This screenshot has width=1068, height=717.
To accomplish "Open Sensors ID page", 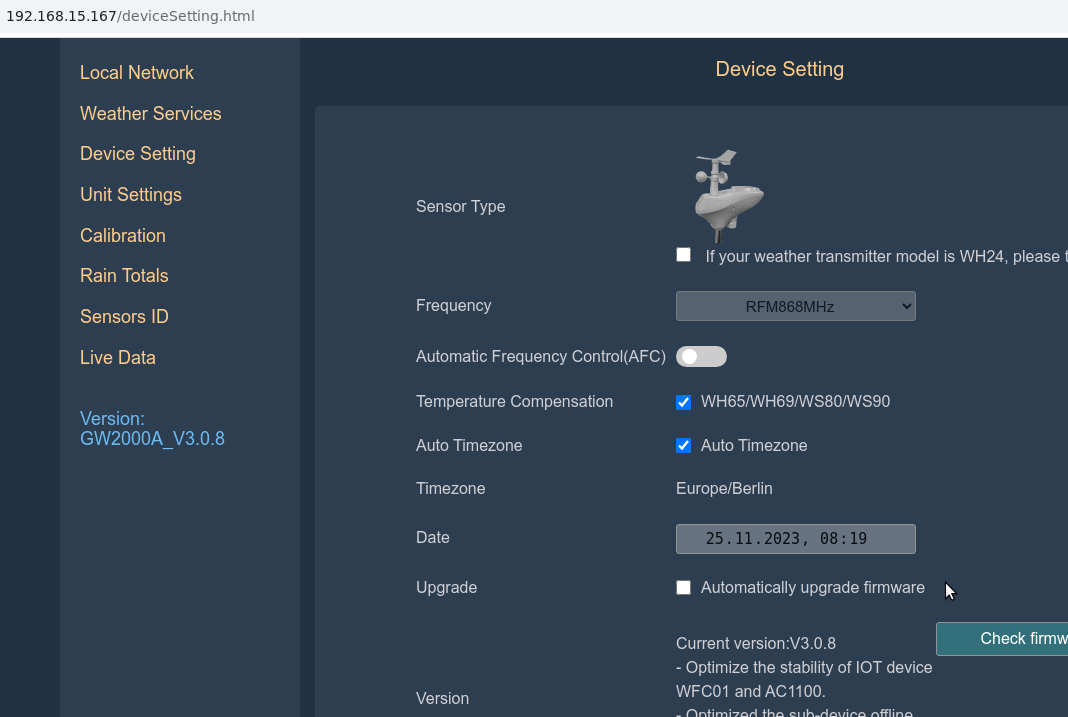I will tap(124, 317).
